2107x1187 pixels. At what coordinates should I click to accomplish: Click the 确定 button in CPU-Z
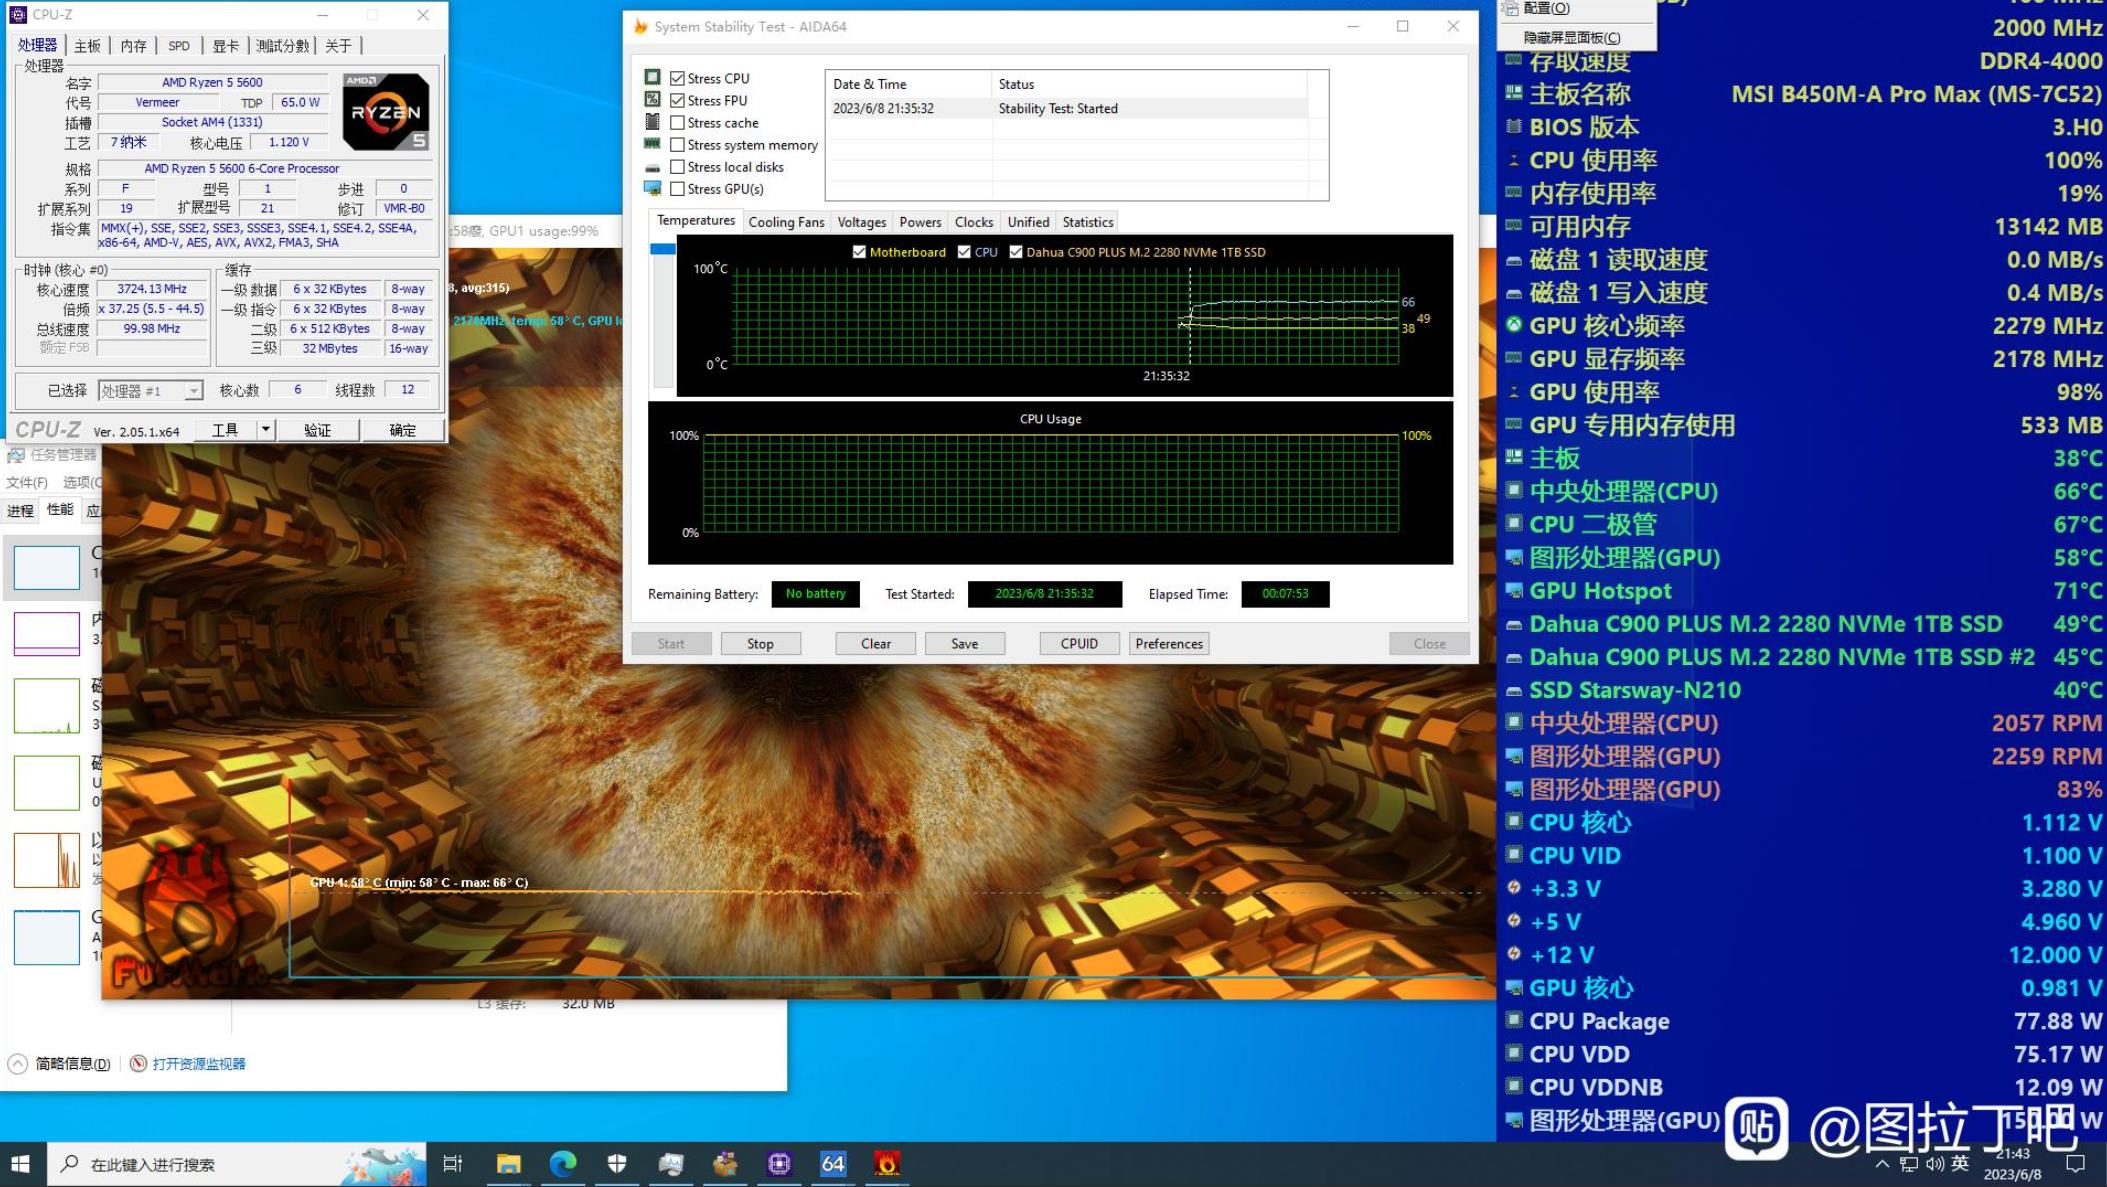pyautogui.click(x=402, y=430)
